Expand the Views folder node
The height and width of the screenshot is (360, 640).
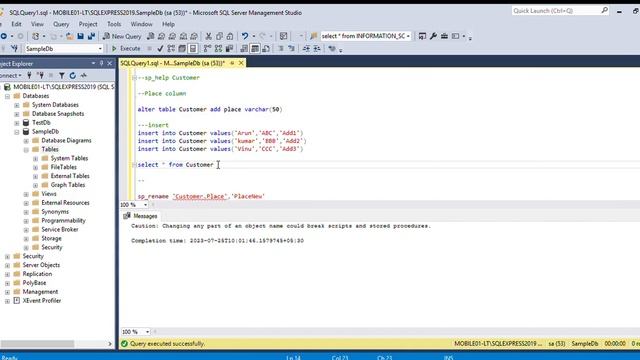point(26,194)
